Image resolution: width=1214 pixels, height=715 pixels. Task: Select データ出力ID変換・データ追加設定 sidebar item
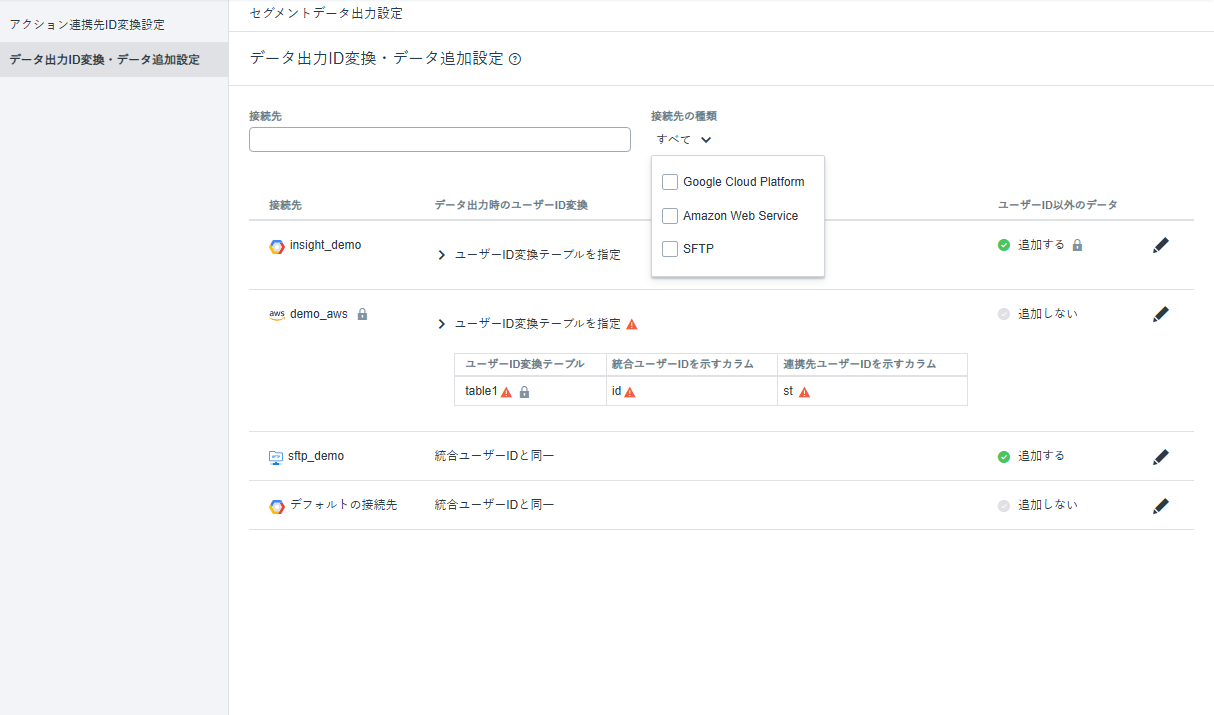point(114,60)
